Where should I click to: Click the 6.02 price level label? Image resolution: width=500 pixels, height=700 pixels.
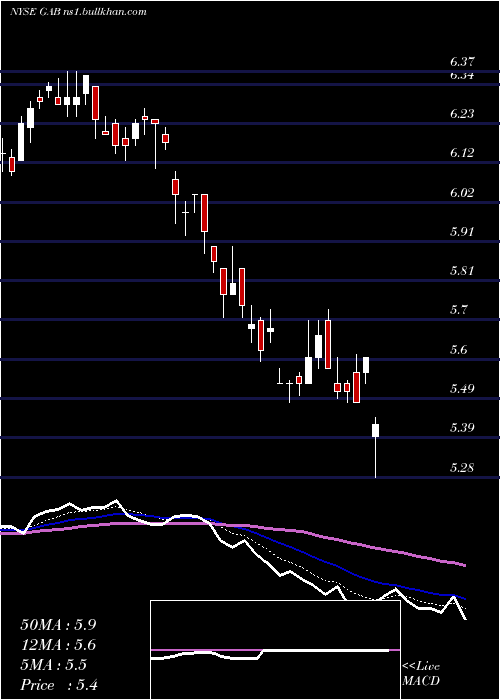pos(462,193)
